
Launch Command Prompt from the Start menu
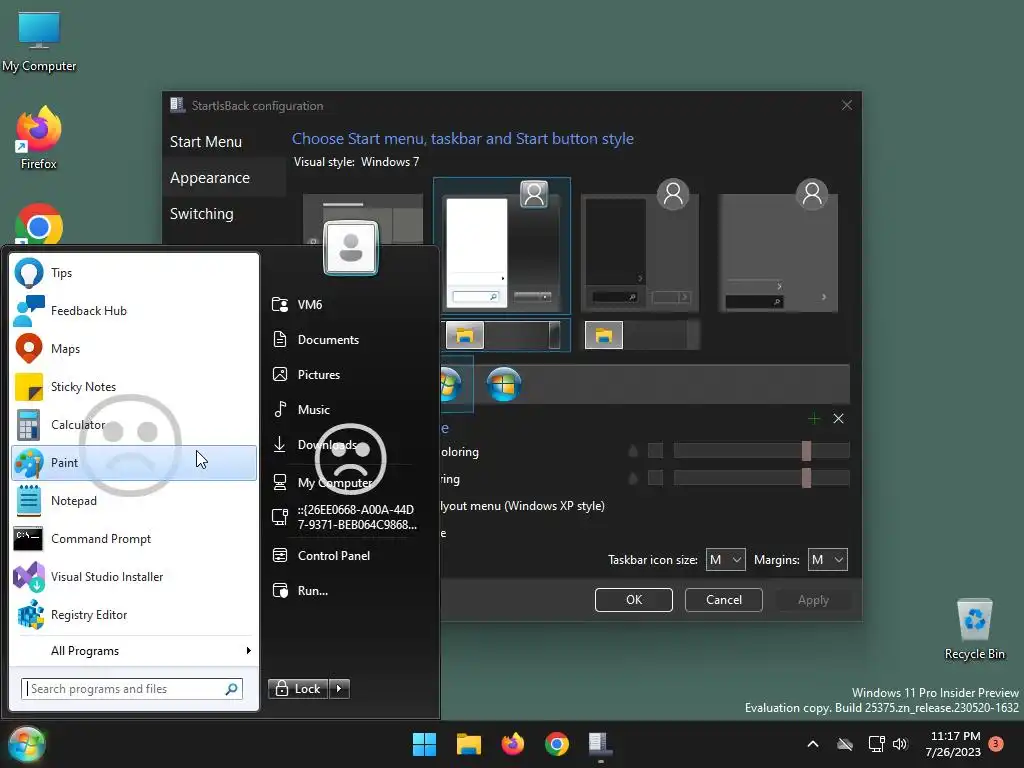pyautogui.click(x=134, y=539)
